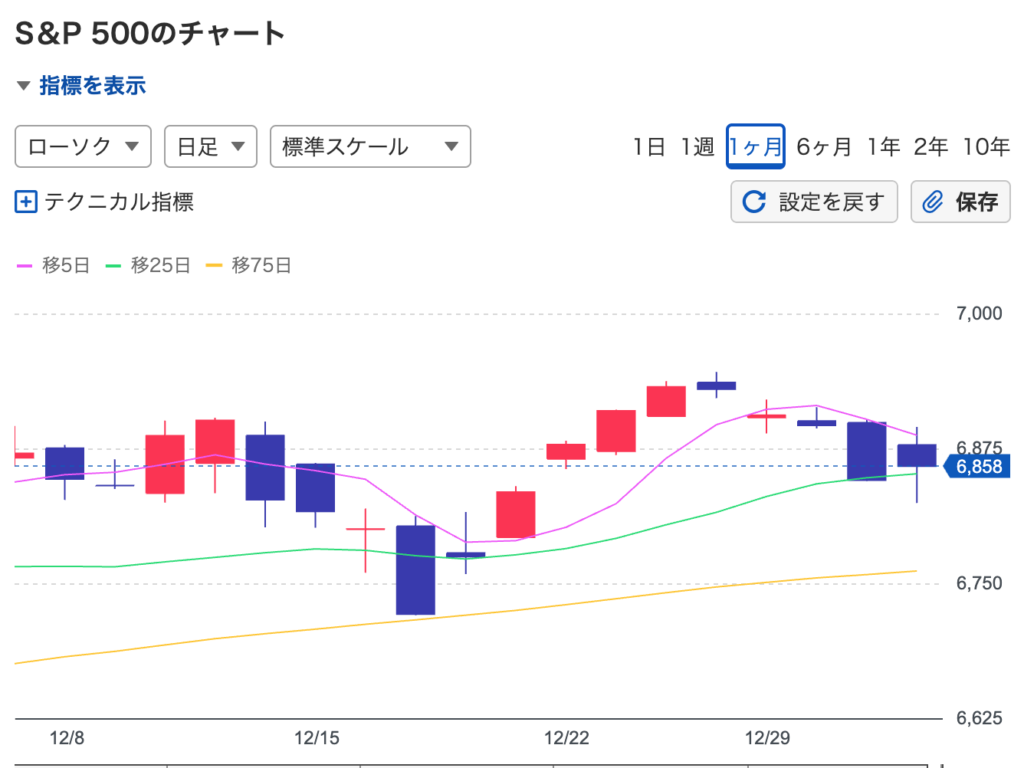Click the blue 6,858 current price tag

point(976,467)
